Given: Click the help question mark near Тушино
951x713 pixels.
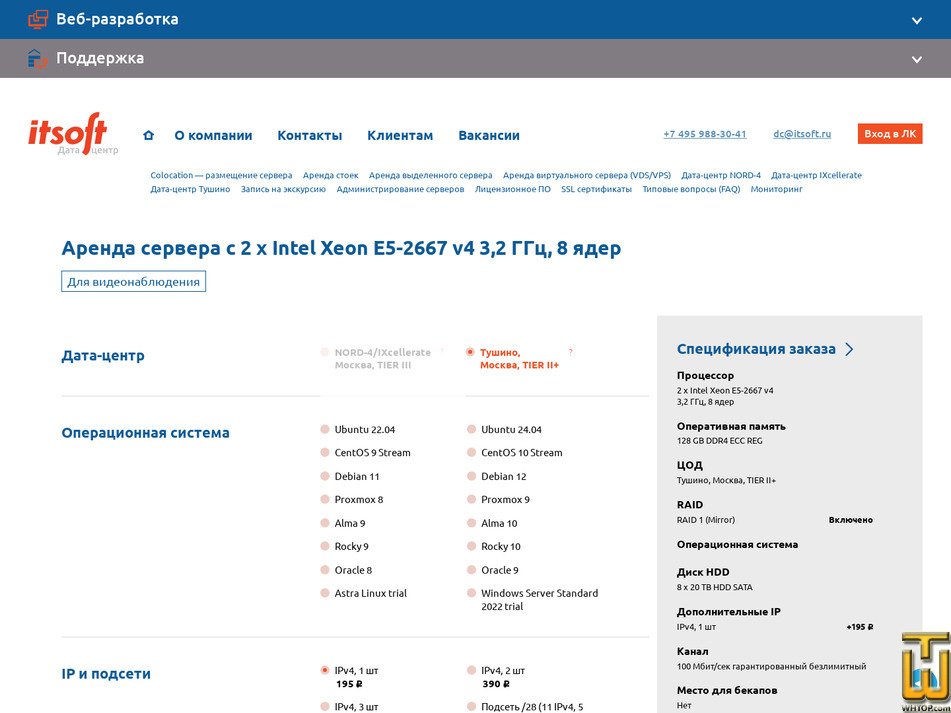Looking at the screenshot, I should pyautogui.click(x=571, y=352).
